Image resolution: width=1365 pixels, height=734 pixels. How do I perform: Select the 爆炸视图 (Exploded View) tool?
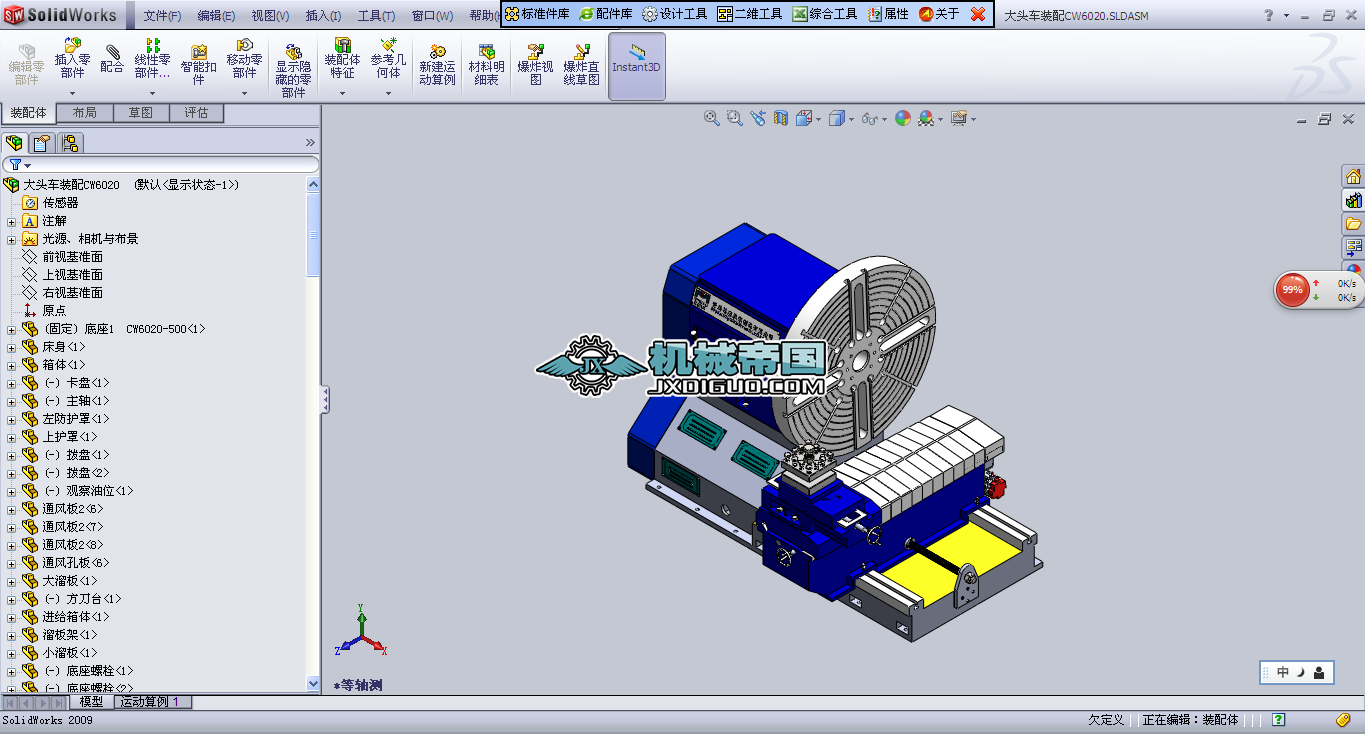click(x=534, y=60)
